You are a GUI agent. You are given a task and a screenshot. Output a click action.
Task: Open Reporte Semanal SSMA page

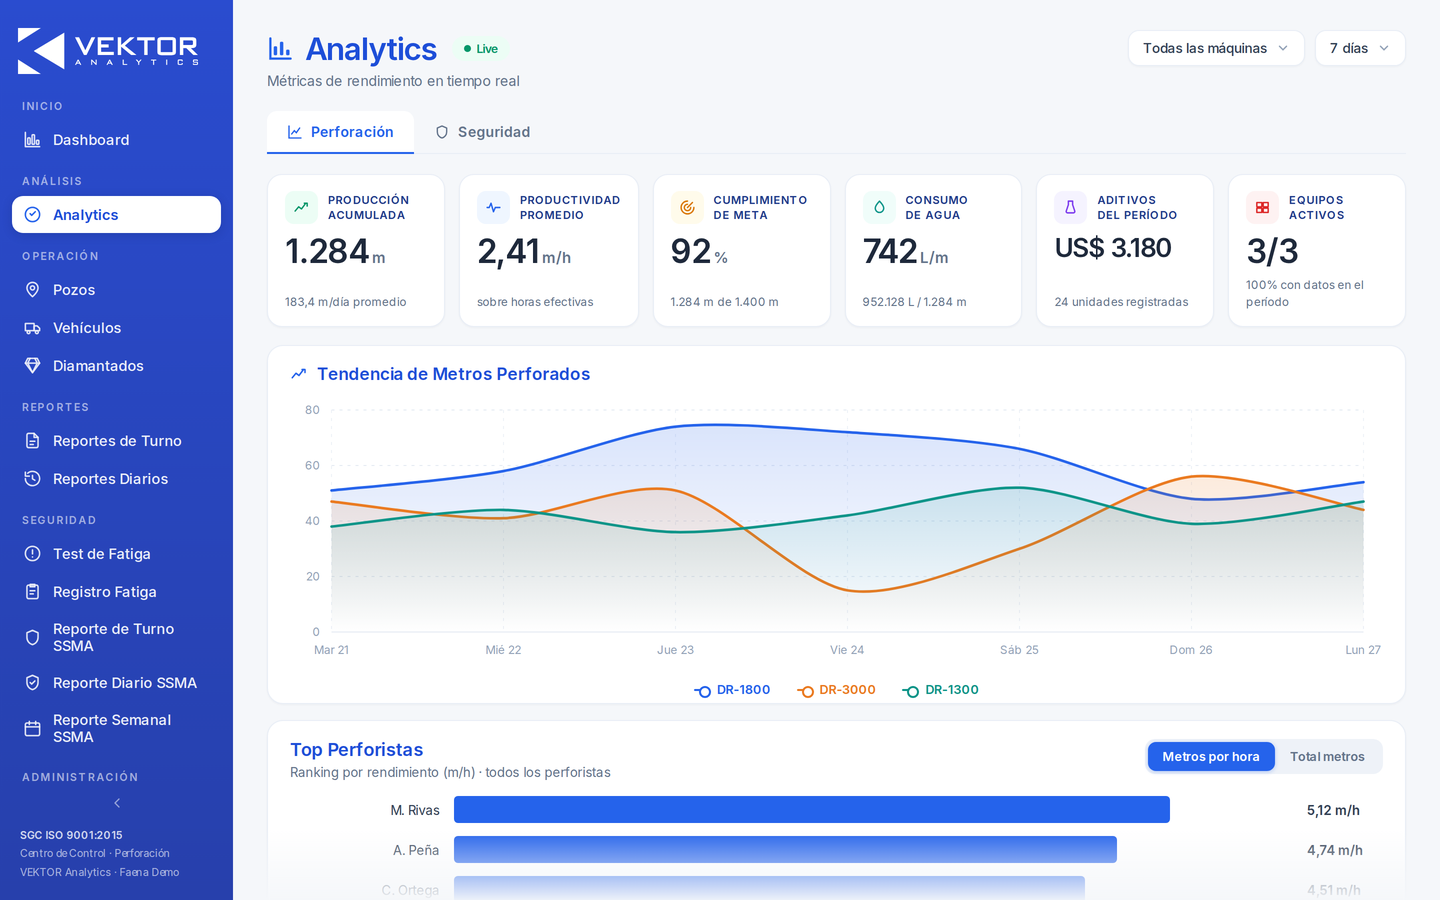tap(116, 728)
